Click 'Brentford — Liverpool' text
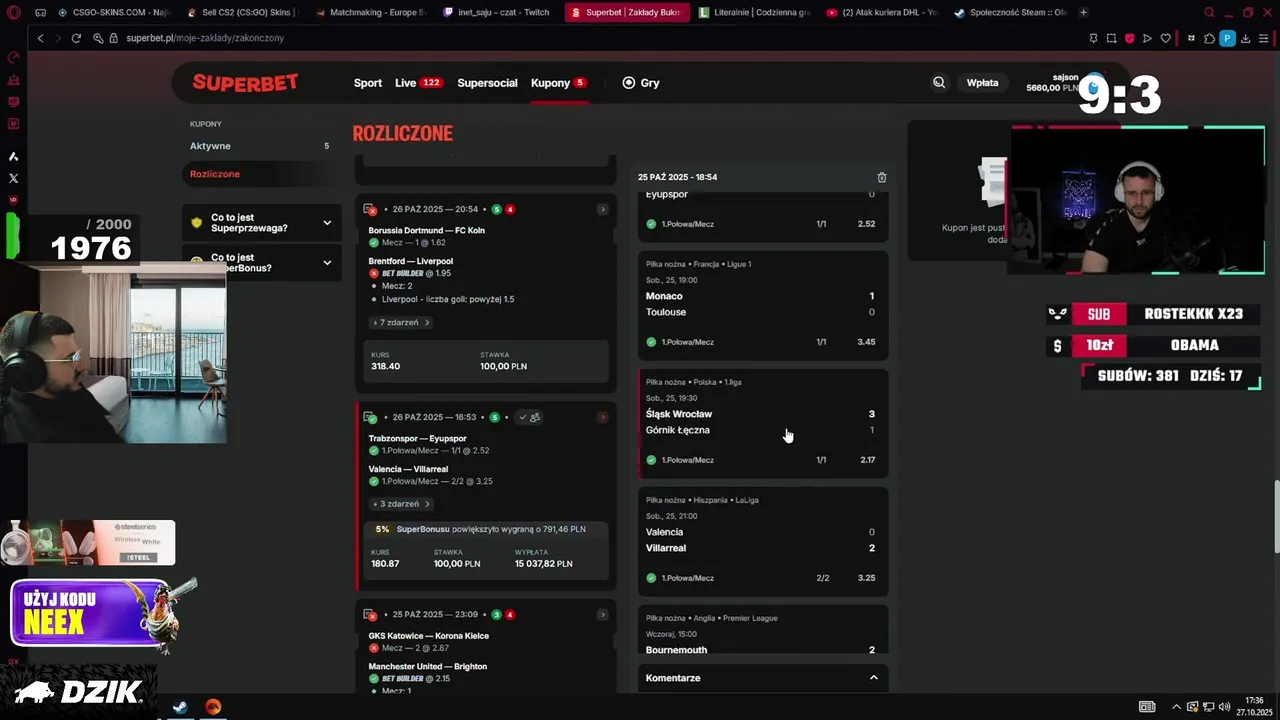The width and height of the screenshot is (1280, 720). tap(410, 261)
